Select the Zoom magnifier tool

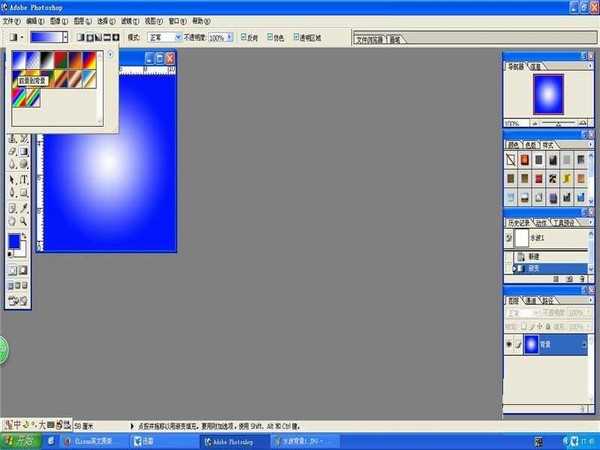tap(24, 221)
